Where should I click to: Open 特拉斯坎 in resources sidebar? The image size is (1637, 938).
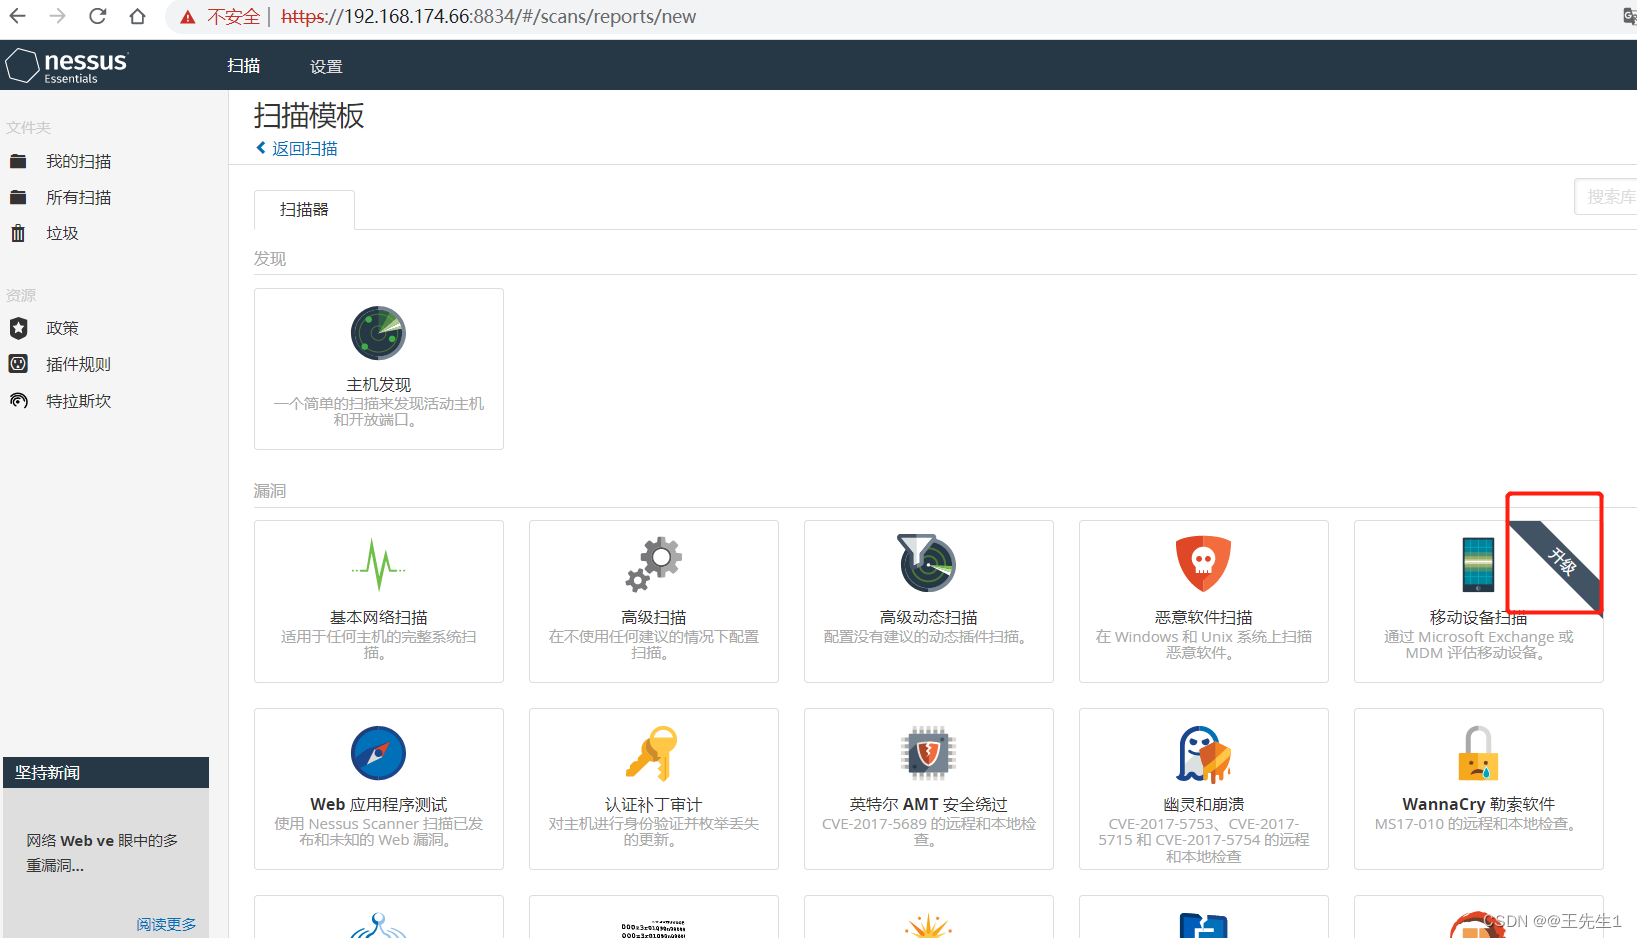point(78,401)
